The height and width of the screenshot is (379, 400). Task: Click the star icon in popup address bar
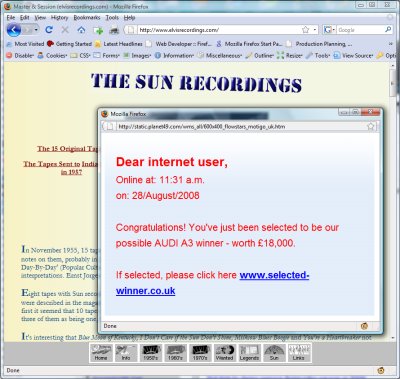[370, 126]
